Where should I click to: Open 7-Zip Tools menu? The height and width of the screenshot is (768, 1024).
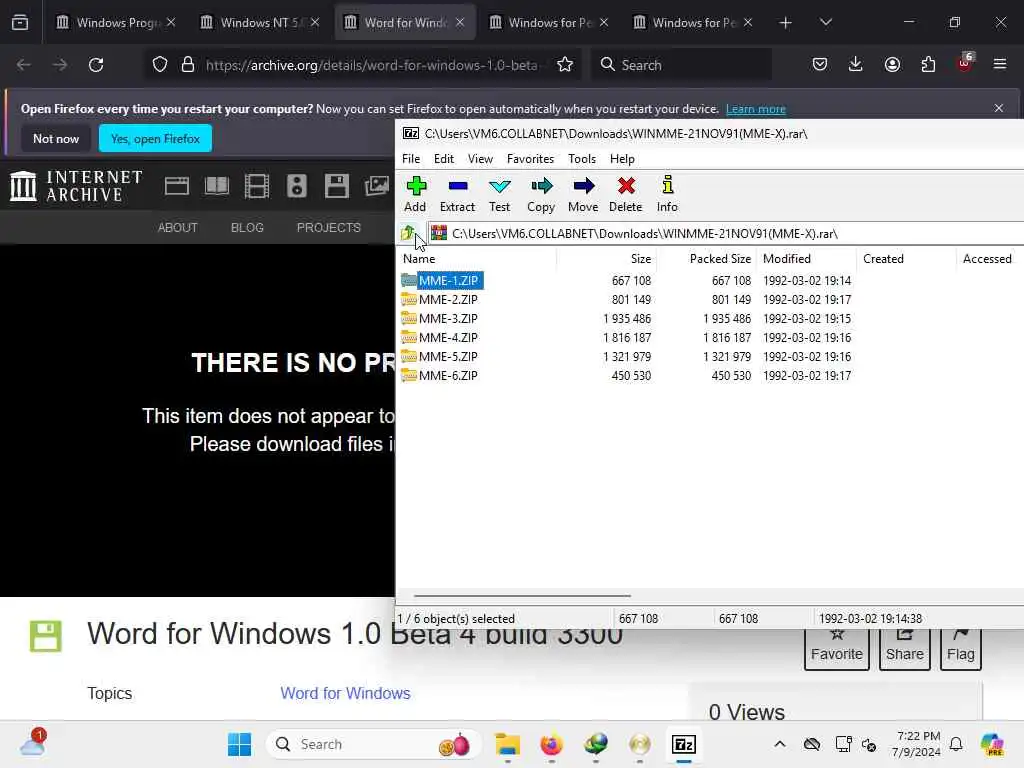click(582, 159)
